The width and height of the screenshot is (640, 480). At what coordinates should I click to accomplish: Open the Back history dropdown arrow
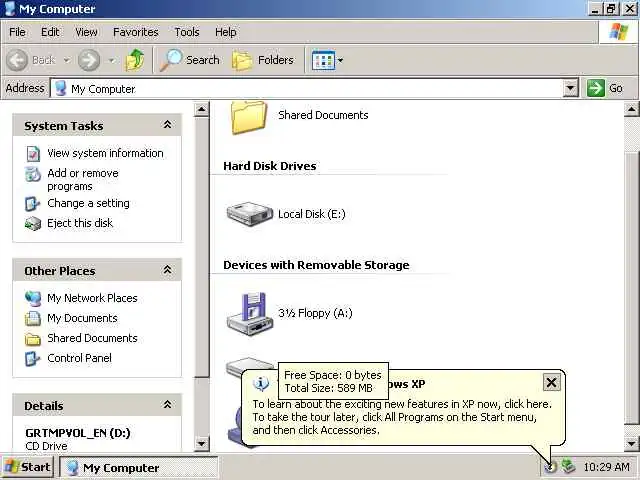pos(67,60)
